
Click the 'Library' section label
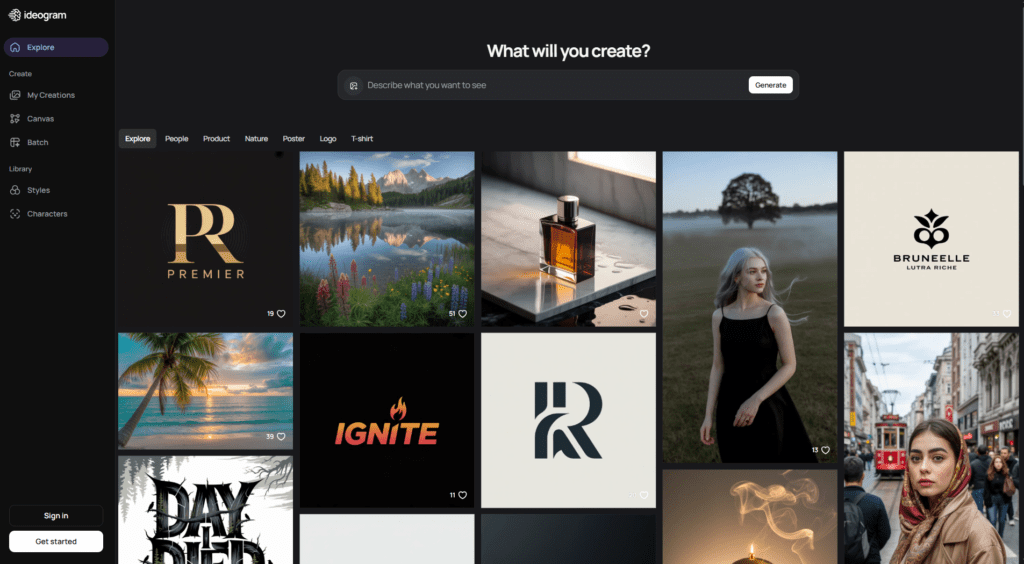tap(20, 169)
